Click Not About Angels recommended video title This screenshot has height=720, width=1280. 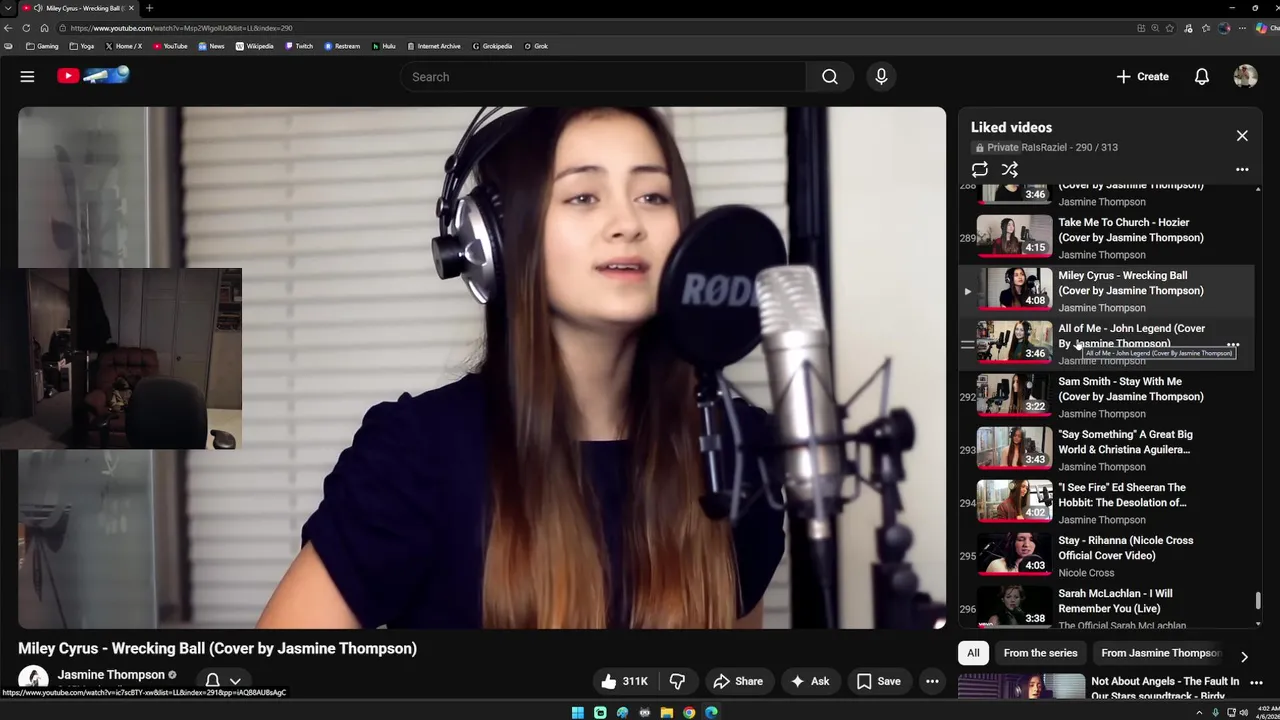point(1165,688)
